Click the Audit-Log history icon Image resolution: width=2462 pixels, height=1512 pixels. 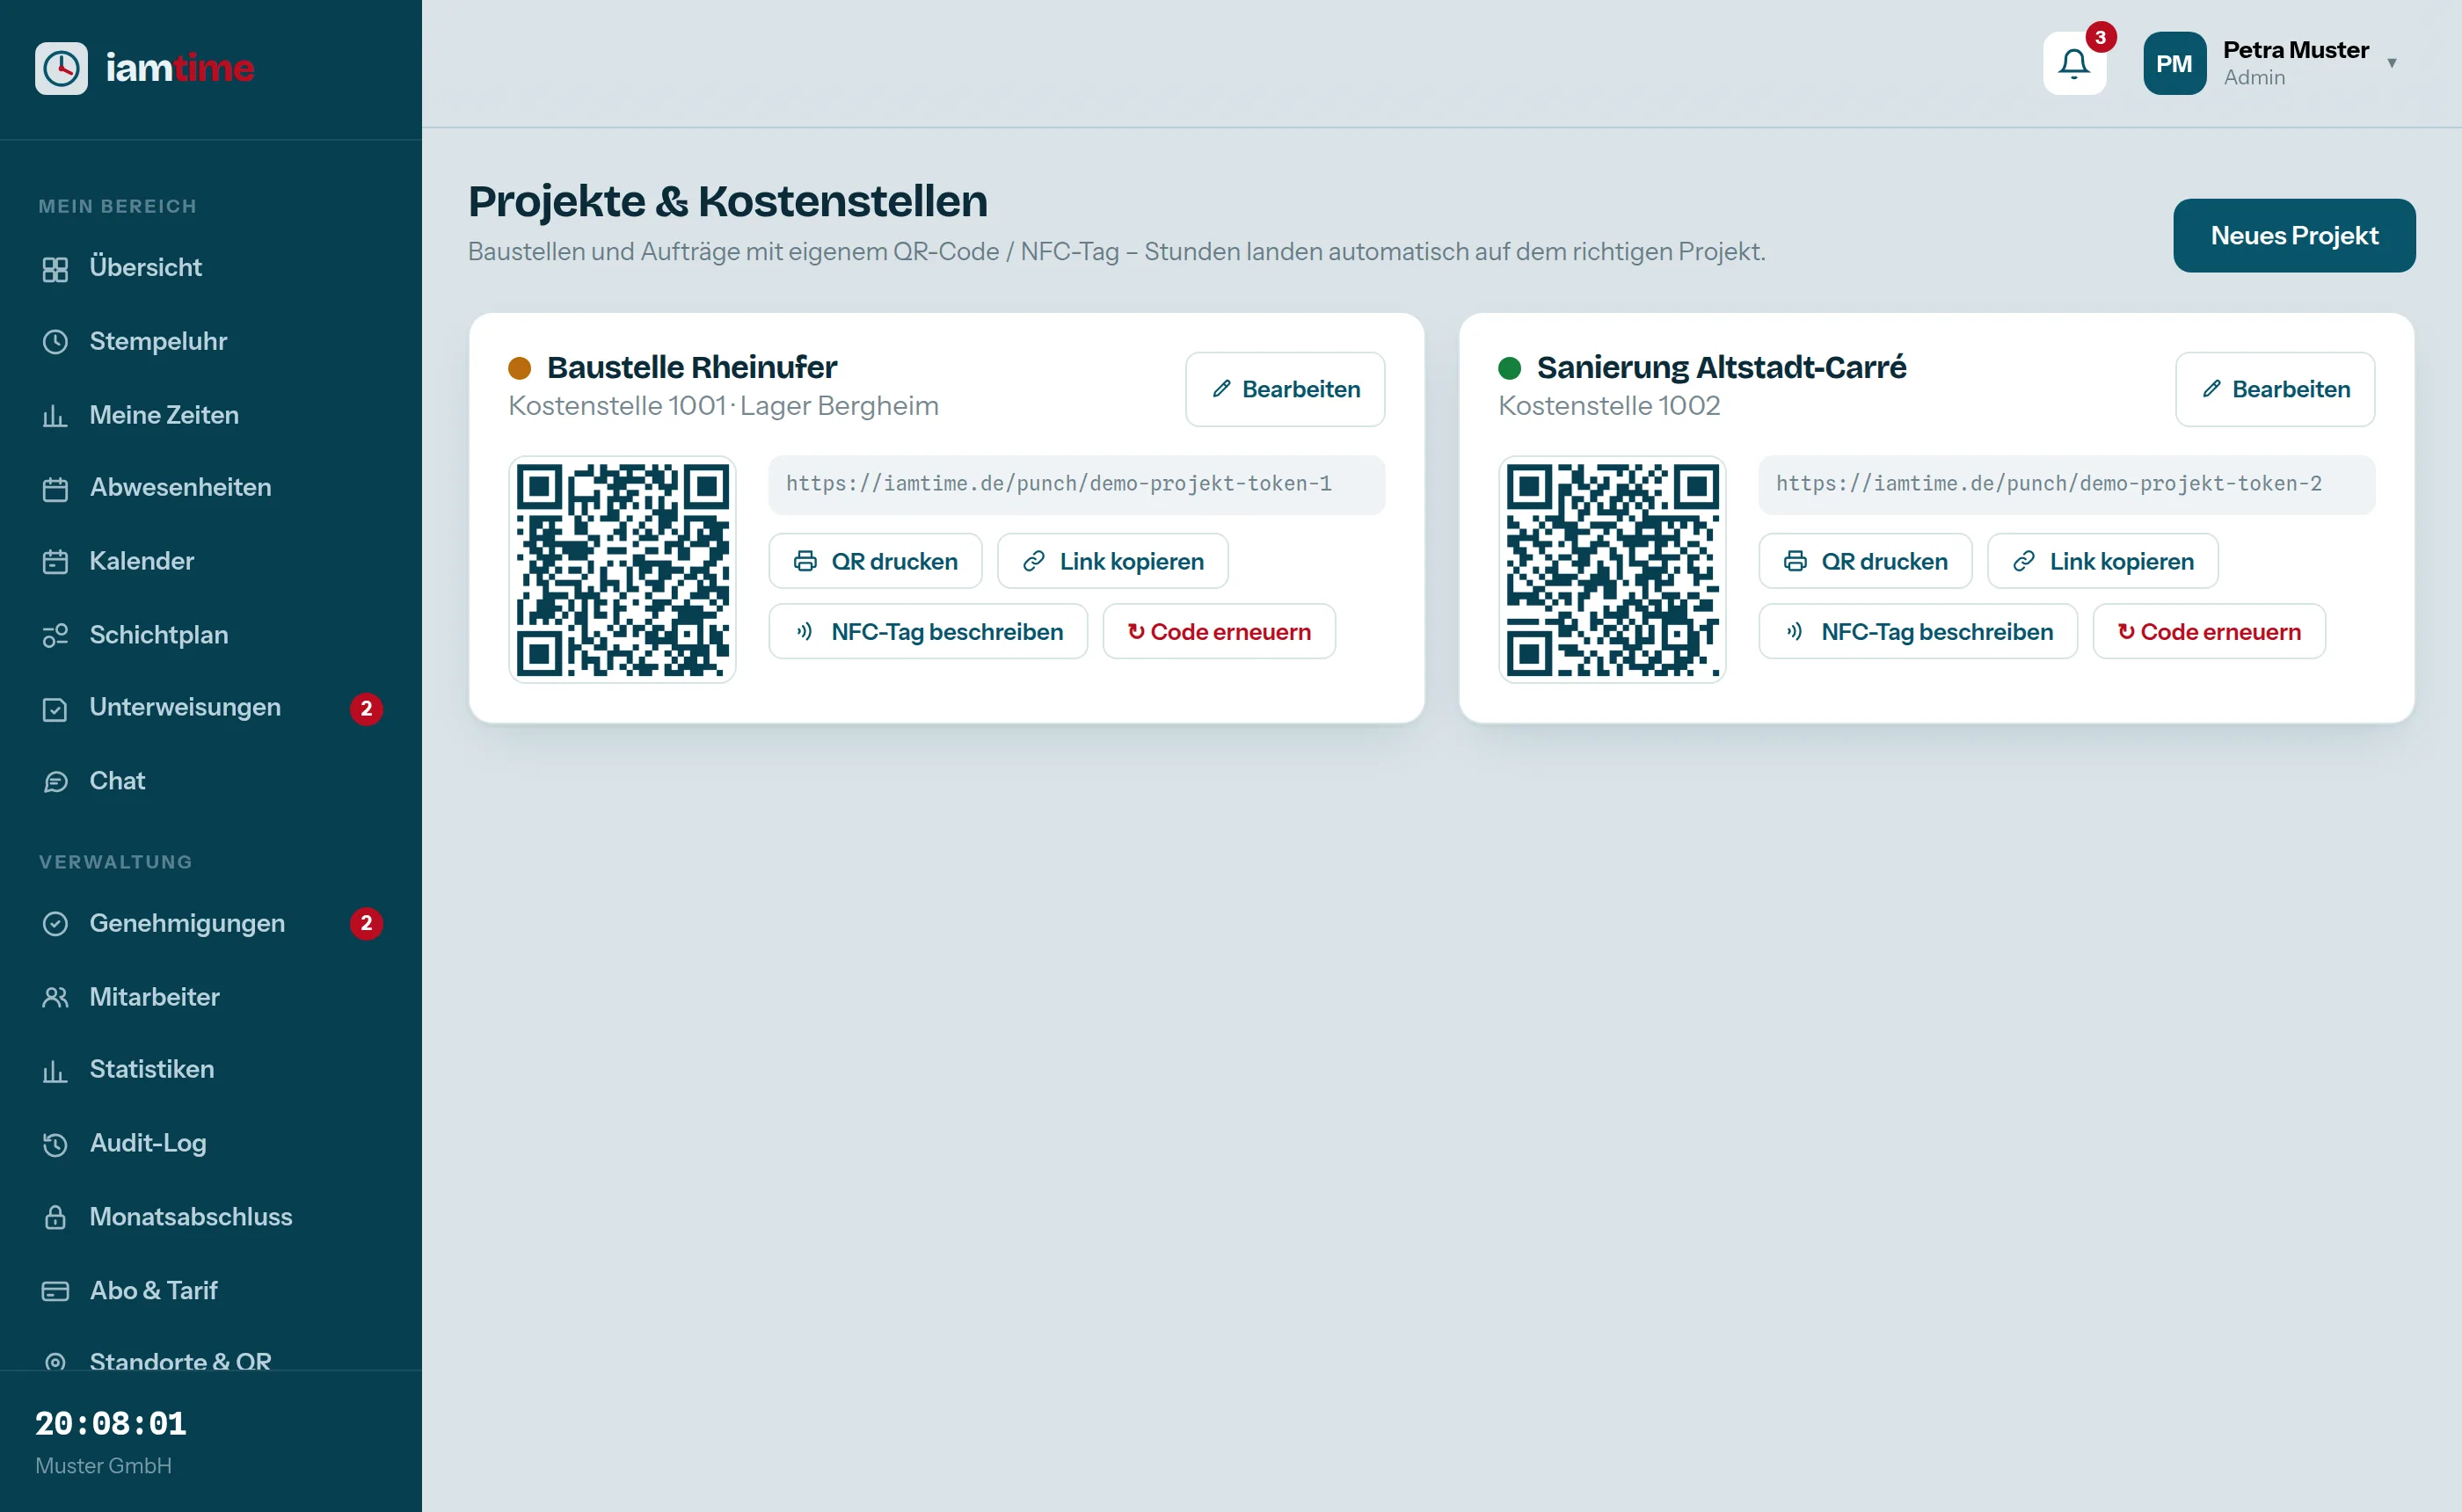pyautogui.click(x=55, y=1144)
